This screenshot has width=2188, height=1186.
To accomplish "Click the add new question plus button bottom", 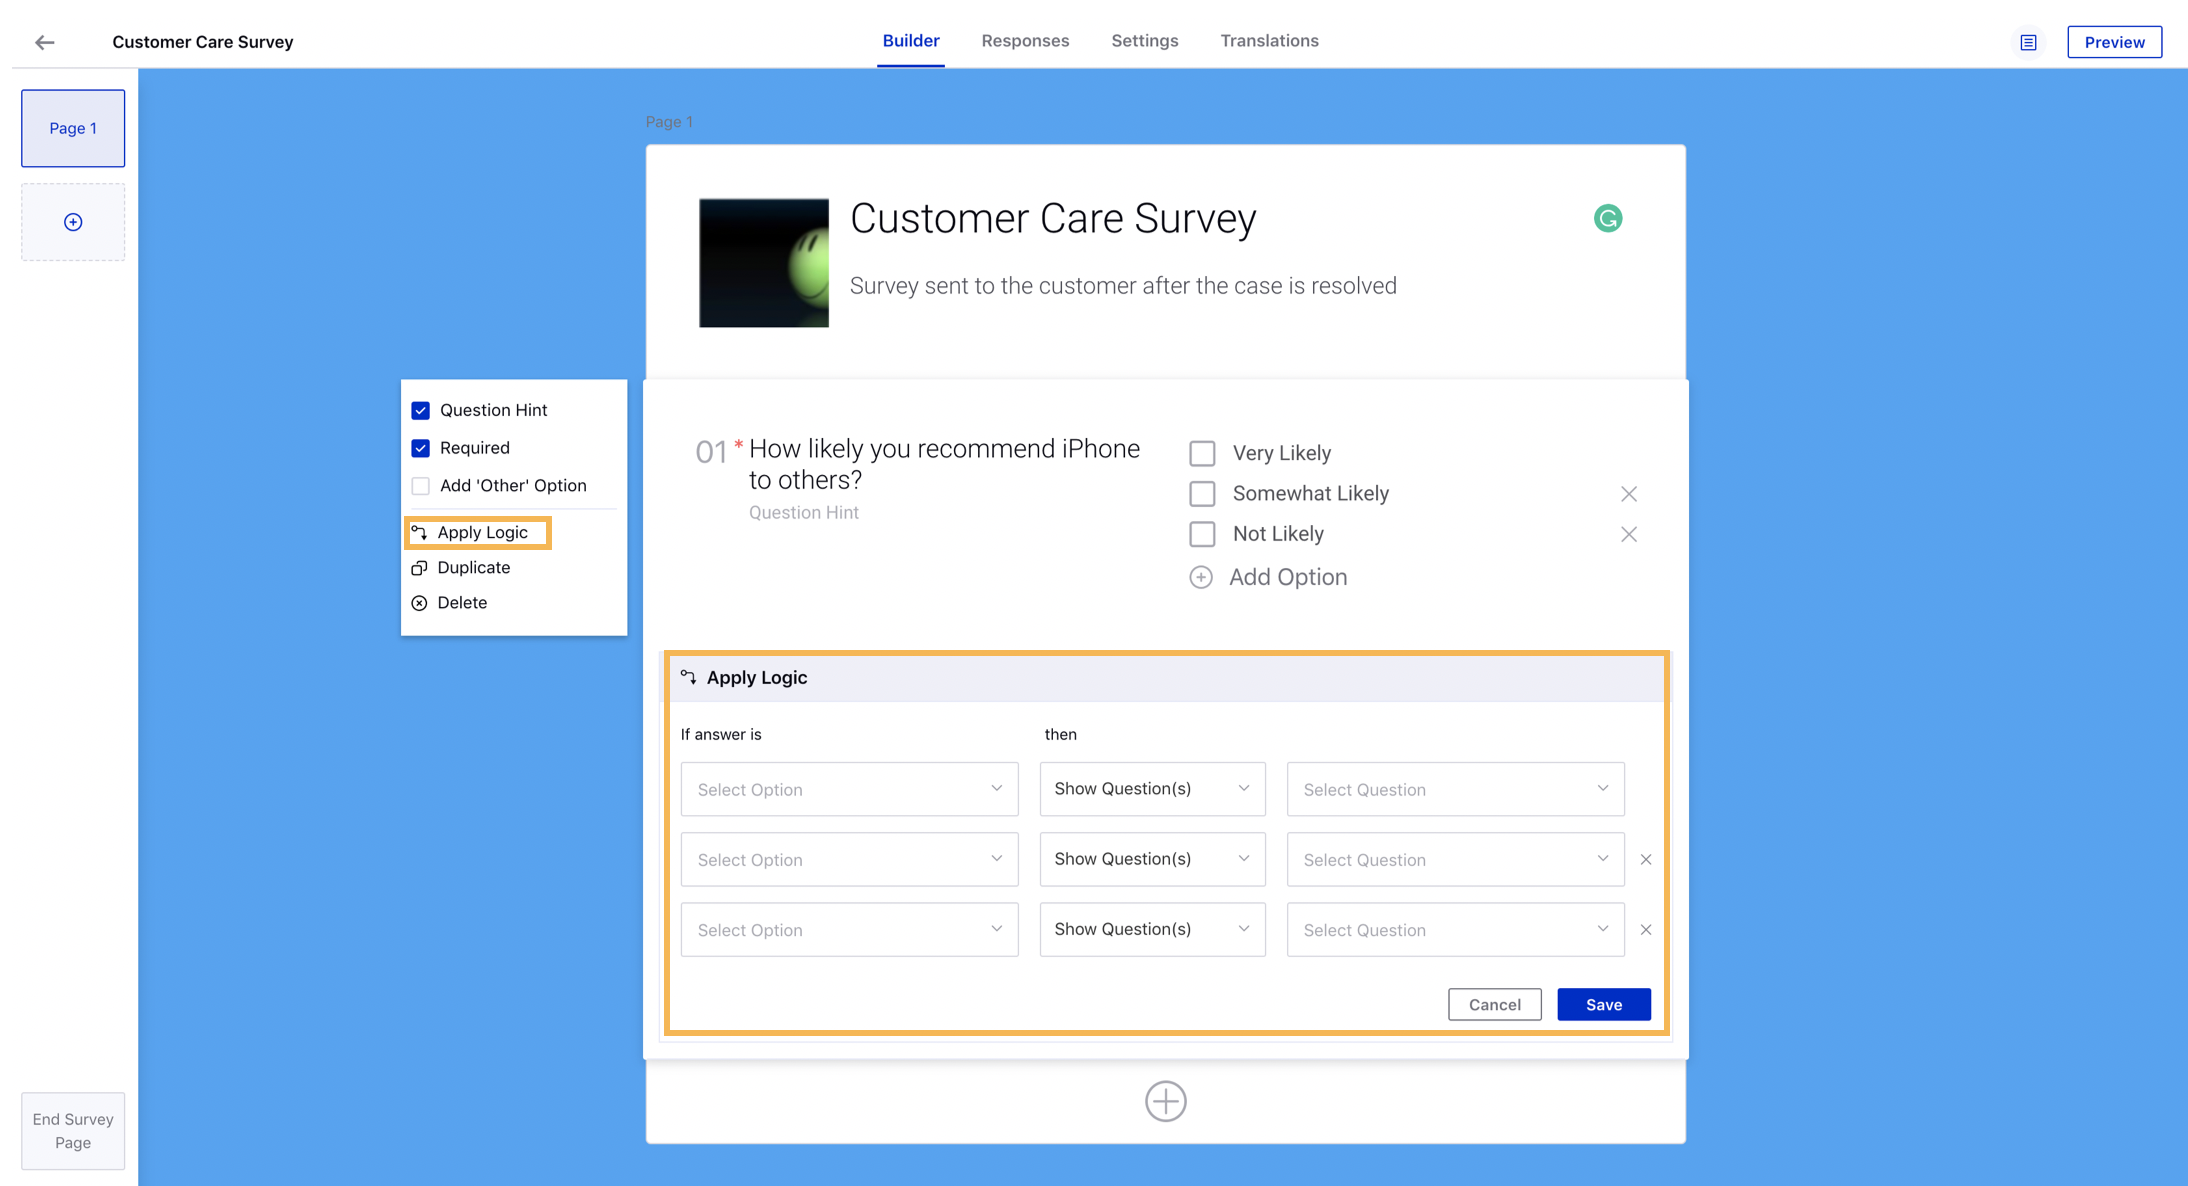I will (1166, 1100).
